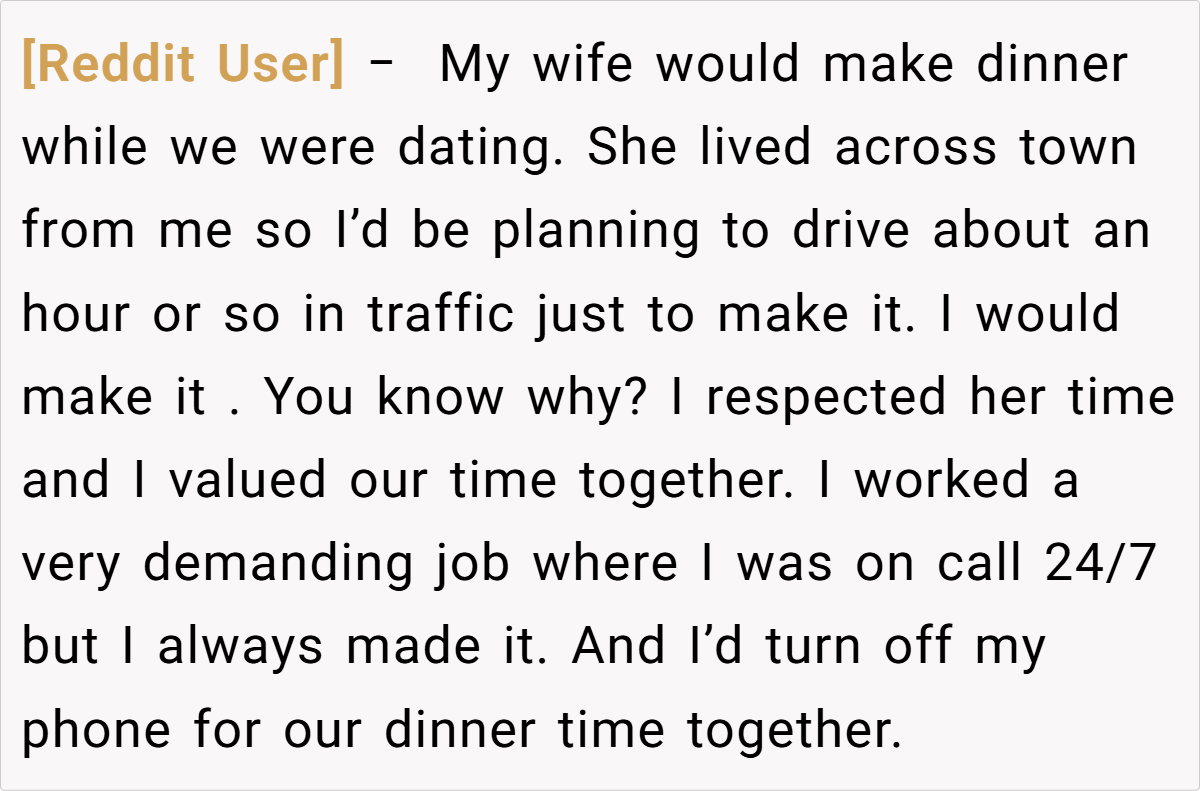Click the phrase "across town"
The image size is (1200, 791).
(986, 149)
